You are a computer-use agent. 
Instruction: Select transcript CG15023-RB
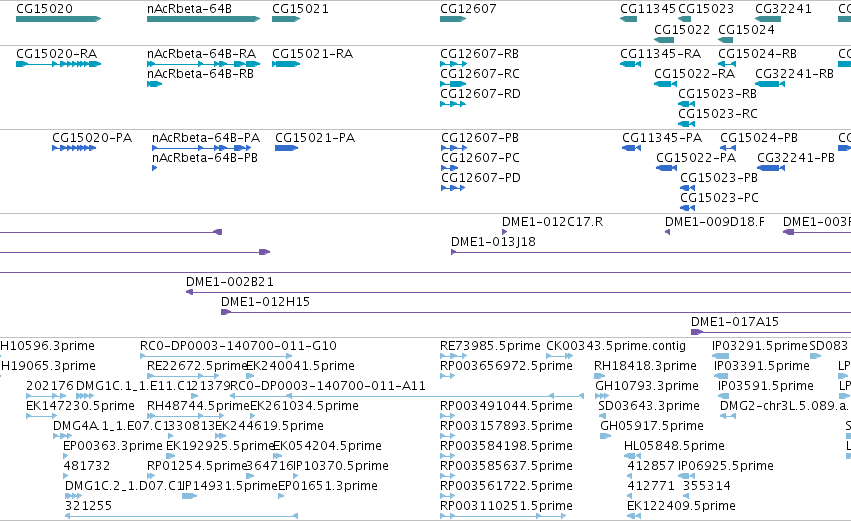[717, 93]
